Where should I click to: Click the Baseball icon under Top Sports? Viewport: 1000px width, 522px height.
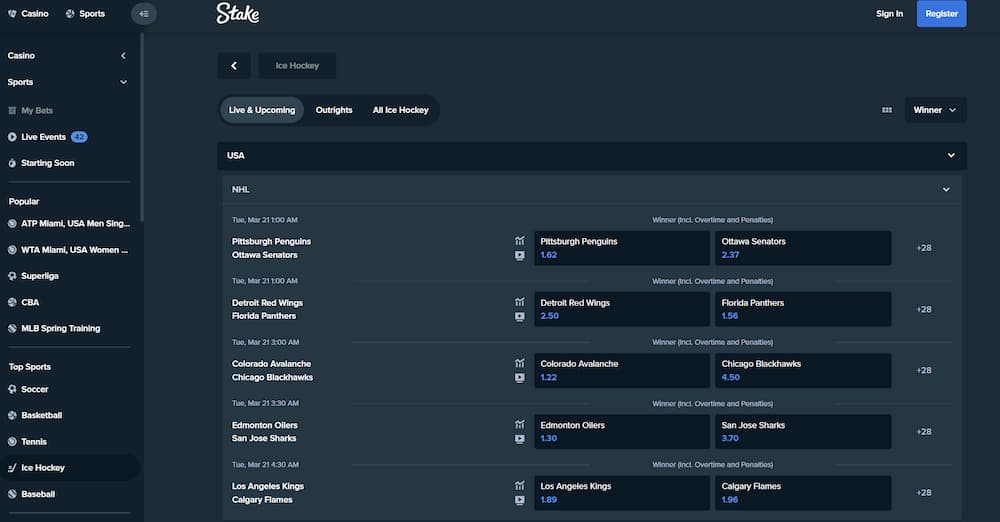click(12, 494)
